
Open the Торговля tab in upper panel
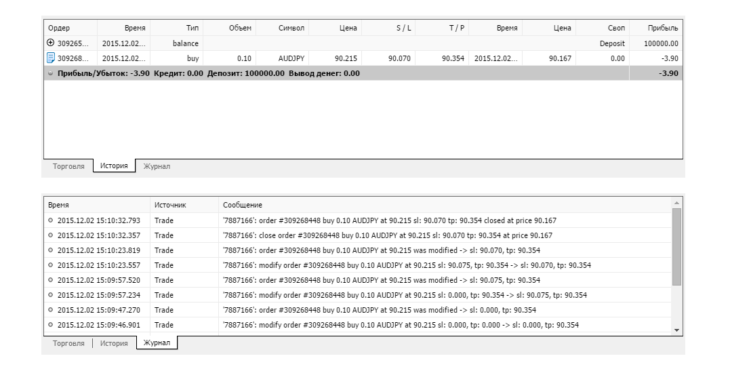[x=68, y=166]
